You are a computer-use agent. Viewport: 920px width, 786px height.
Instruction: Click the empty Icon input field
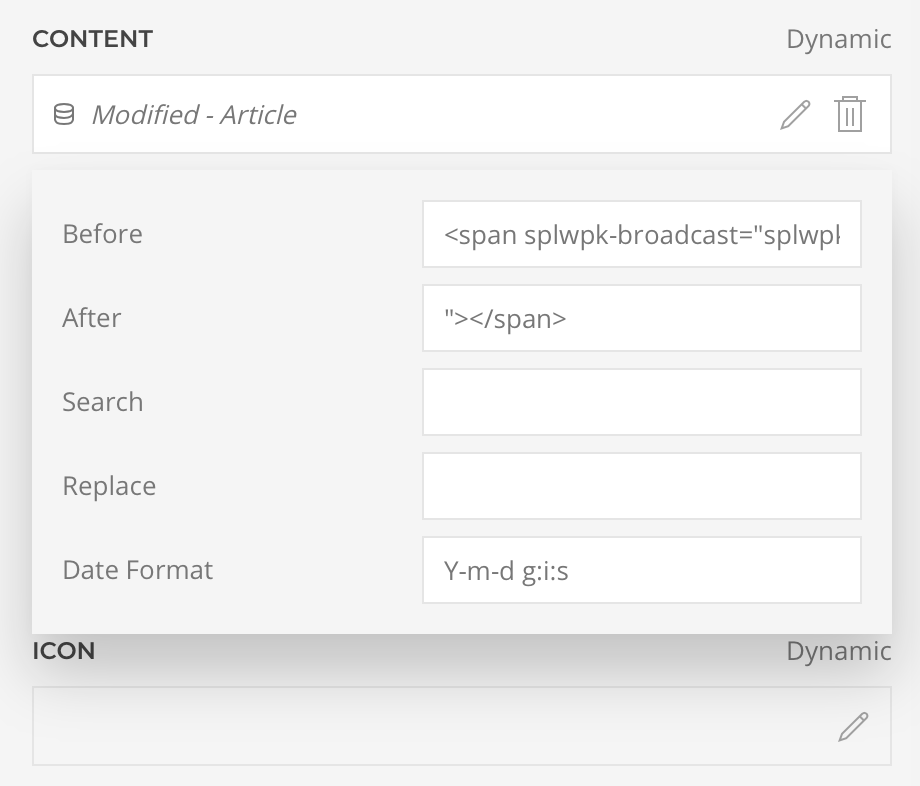(430, 727)
